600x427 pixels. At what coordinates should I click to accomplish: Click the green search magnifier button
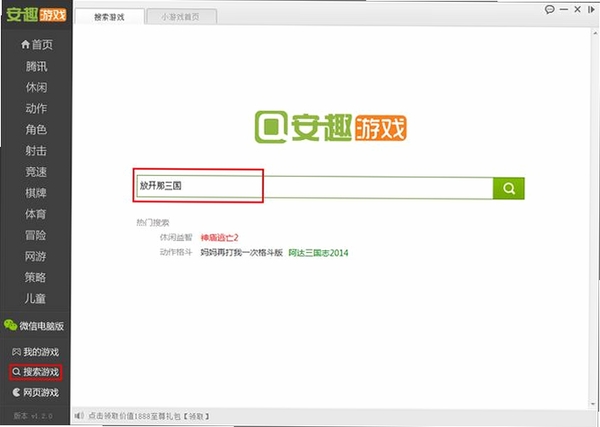click(x=509, y=188)
